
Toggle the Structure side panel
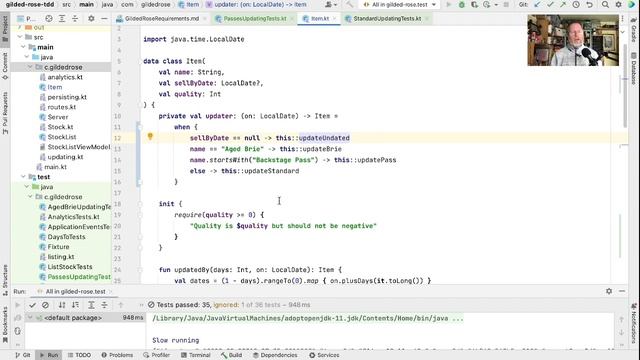(5, 280)
